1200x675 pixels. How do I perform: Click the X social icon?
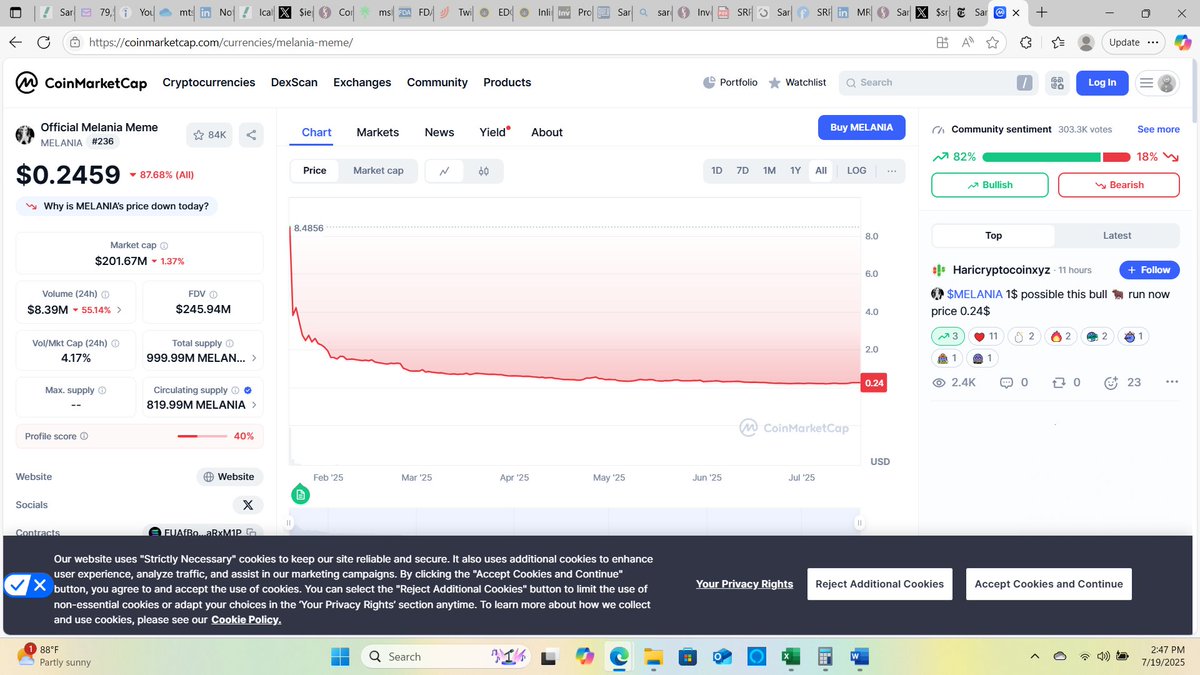[248, 505]
